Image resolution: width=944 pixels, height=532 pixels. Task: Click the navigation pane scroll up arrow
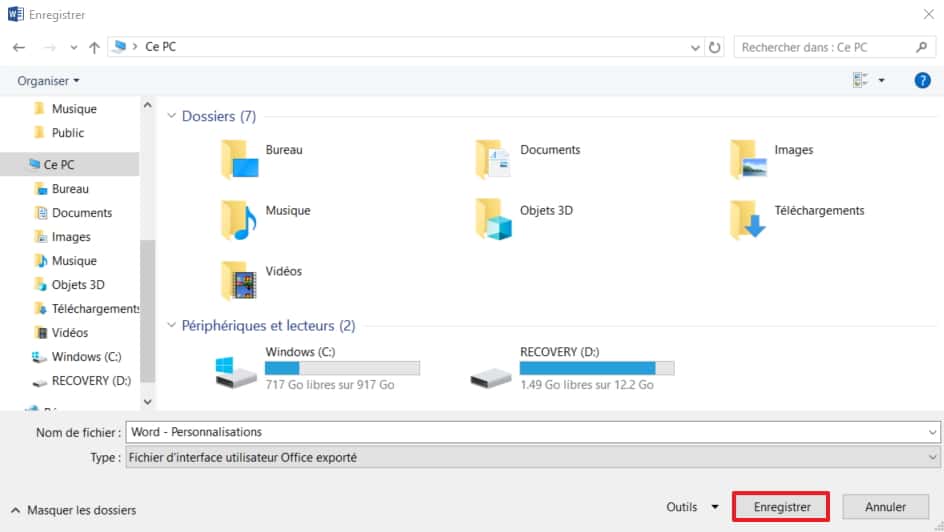point(148,105)
